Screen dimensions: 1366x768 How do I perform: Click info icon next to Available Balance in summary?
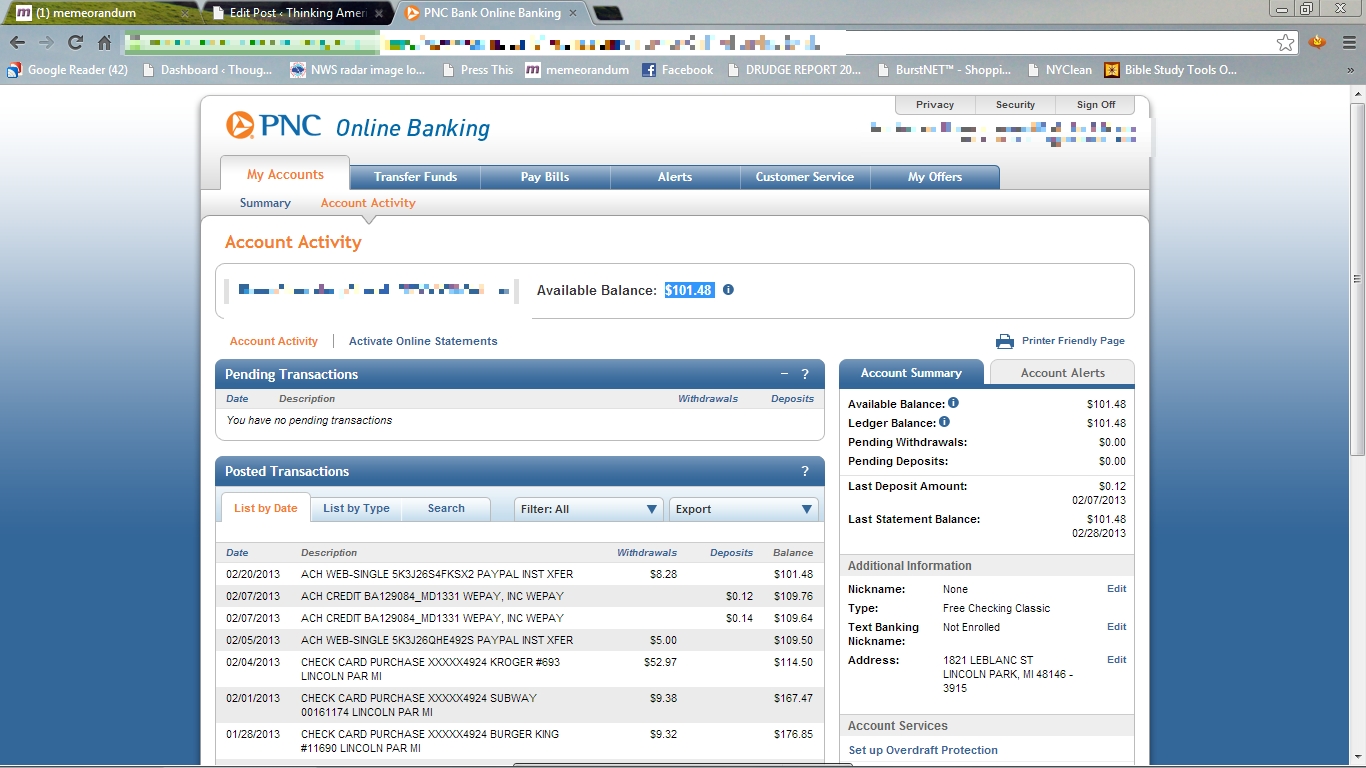[x=953, y=403]
